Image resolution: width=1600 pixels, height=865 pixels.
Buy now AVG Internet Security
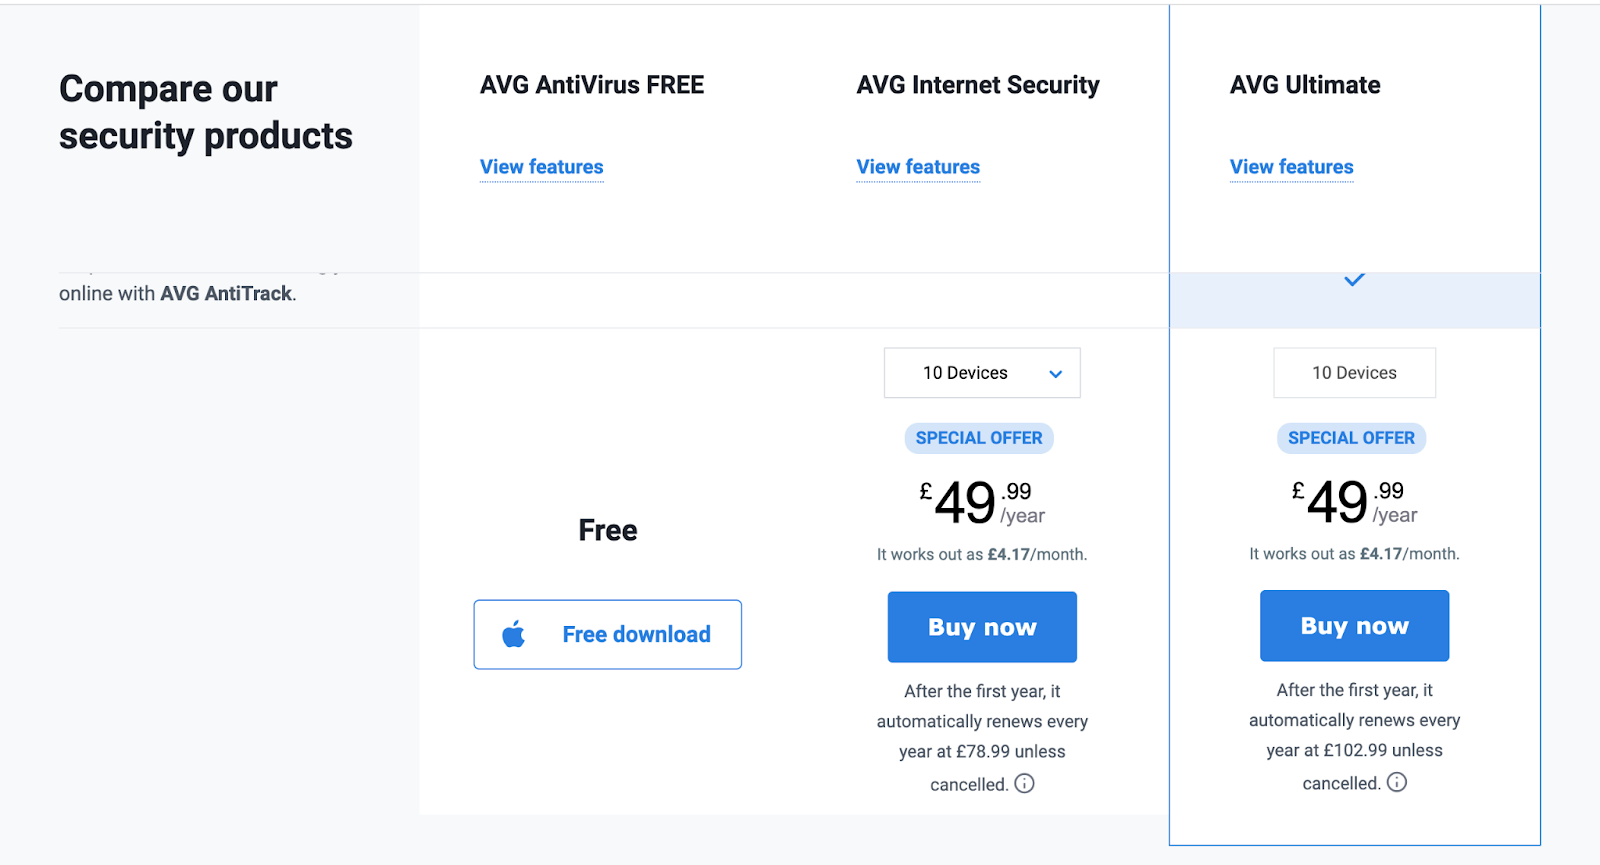982,627
